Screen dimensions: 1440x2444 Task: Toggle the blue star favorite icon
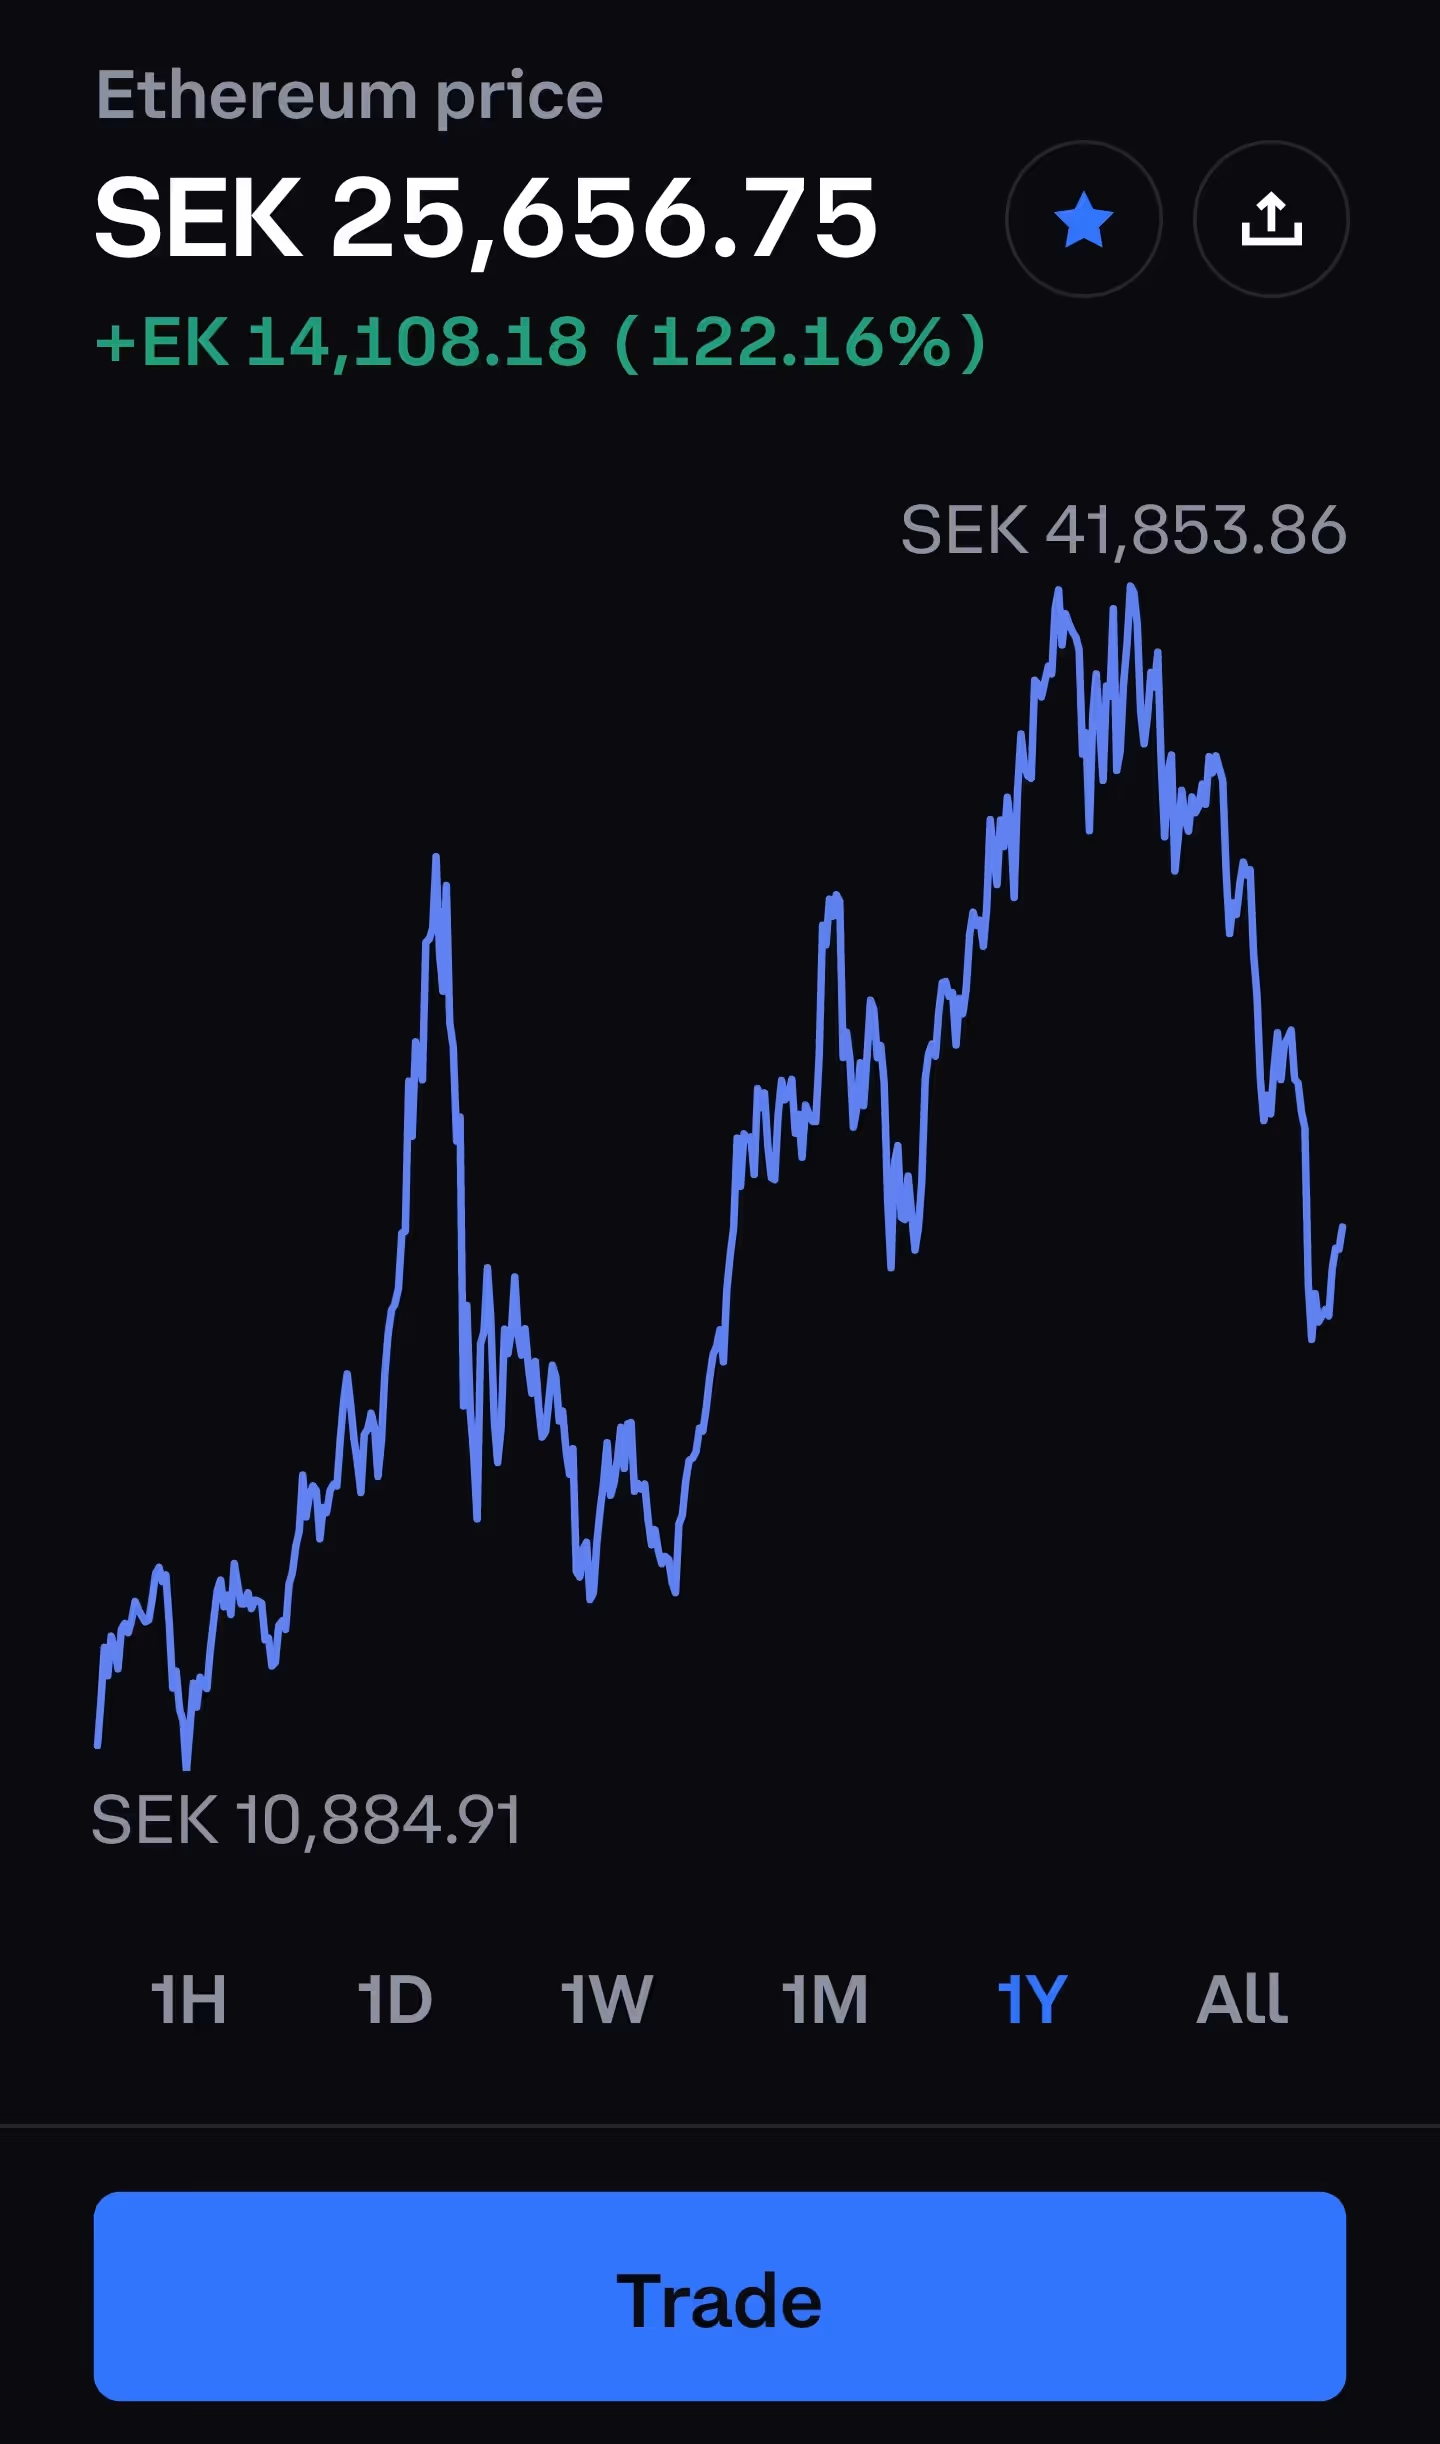1083,219
